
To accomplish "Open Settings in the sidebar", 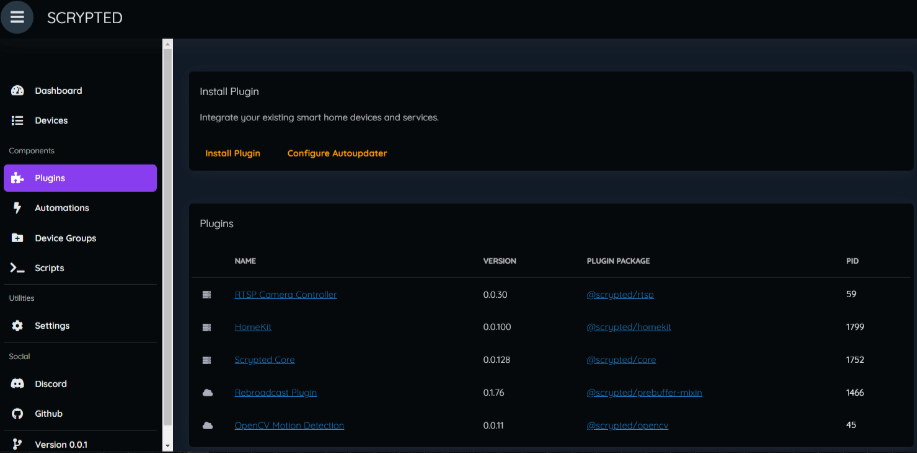I will pyautogui.click(x=80, y=326).
